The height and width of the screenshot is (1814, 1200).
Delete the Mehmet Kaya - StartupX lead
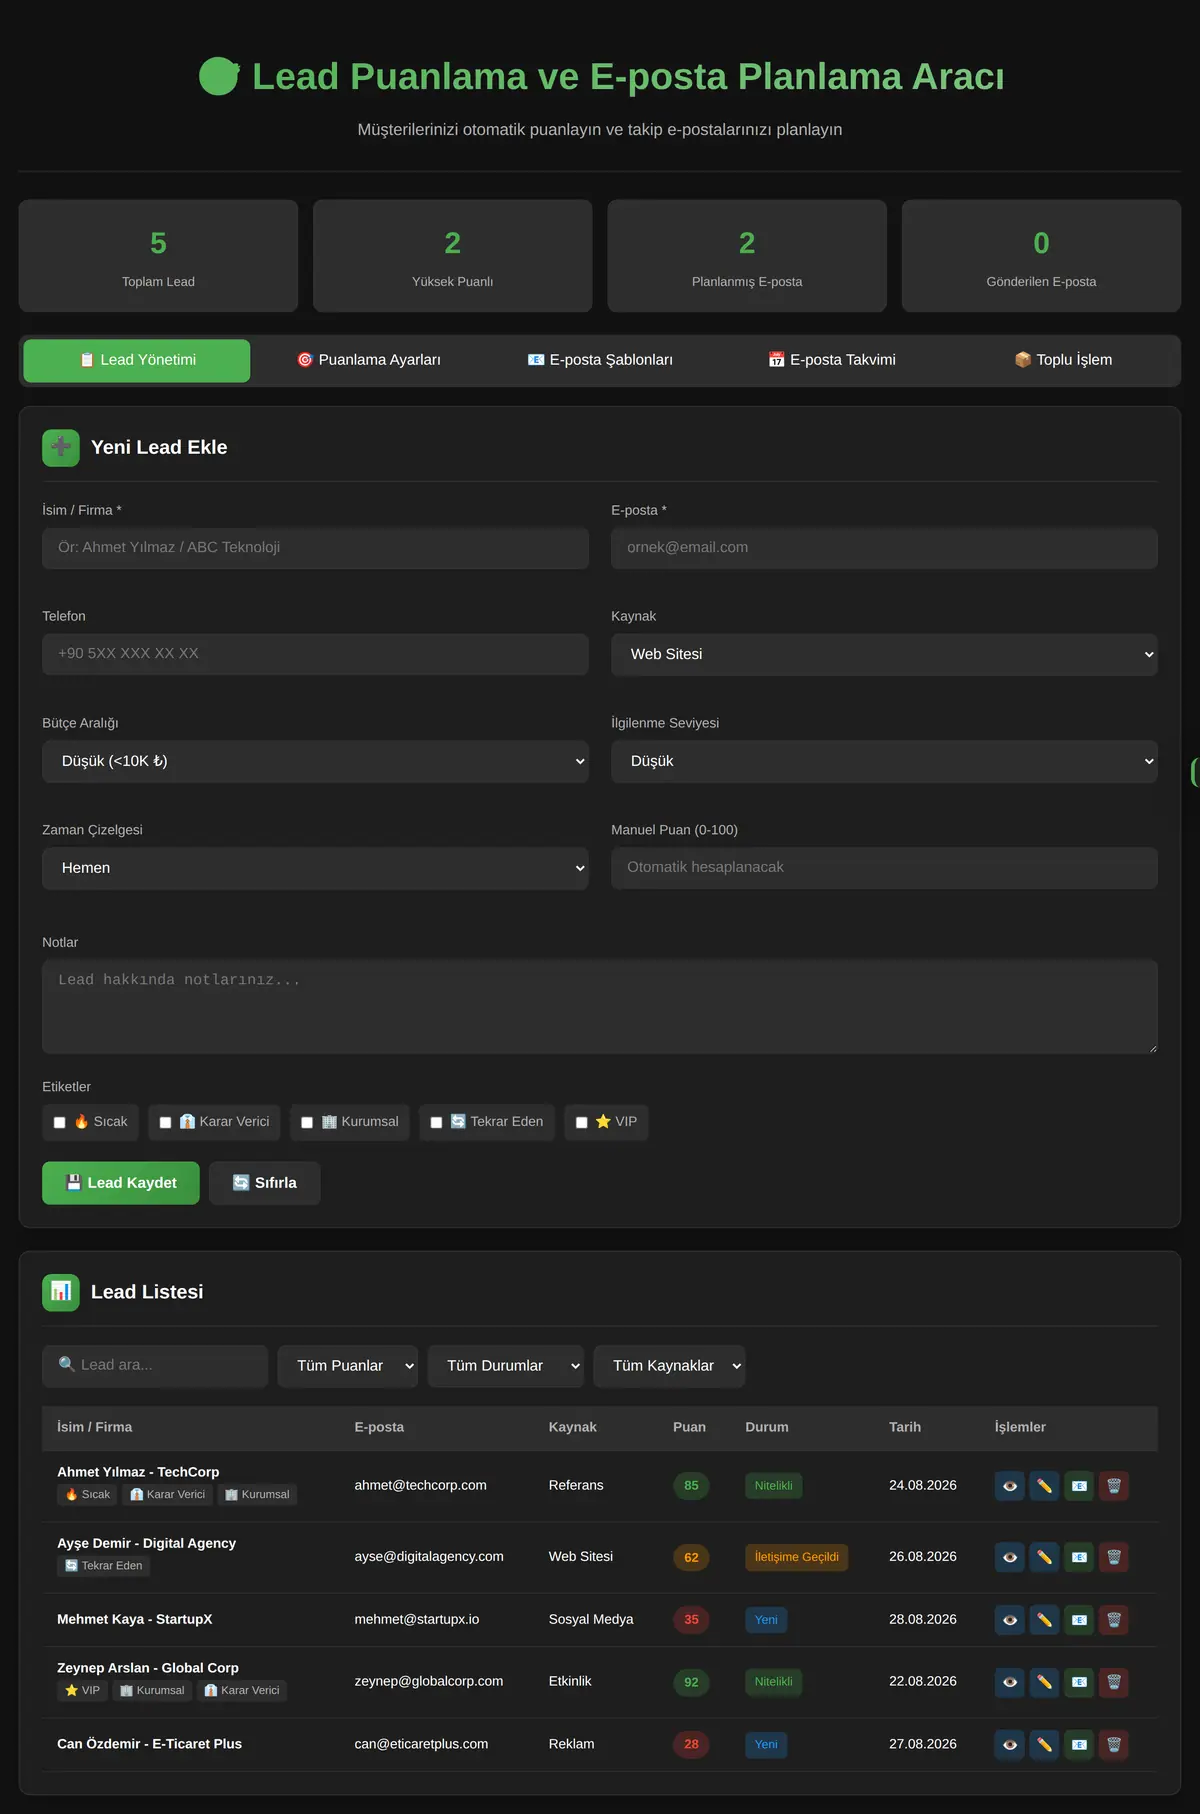pyautogui.click(x=1114, y=1620)
